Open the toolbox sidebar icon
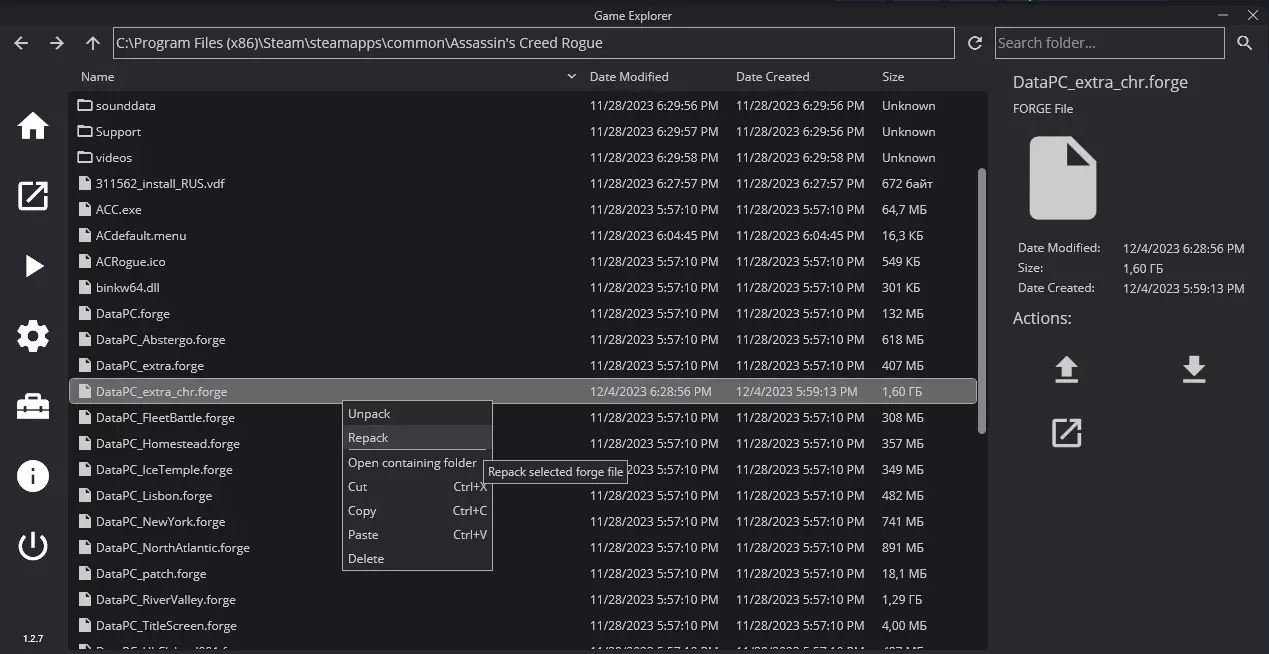Viewport: 1269px width, 654px height. pos(33,406)
